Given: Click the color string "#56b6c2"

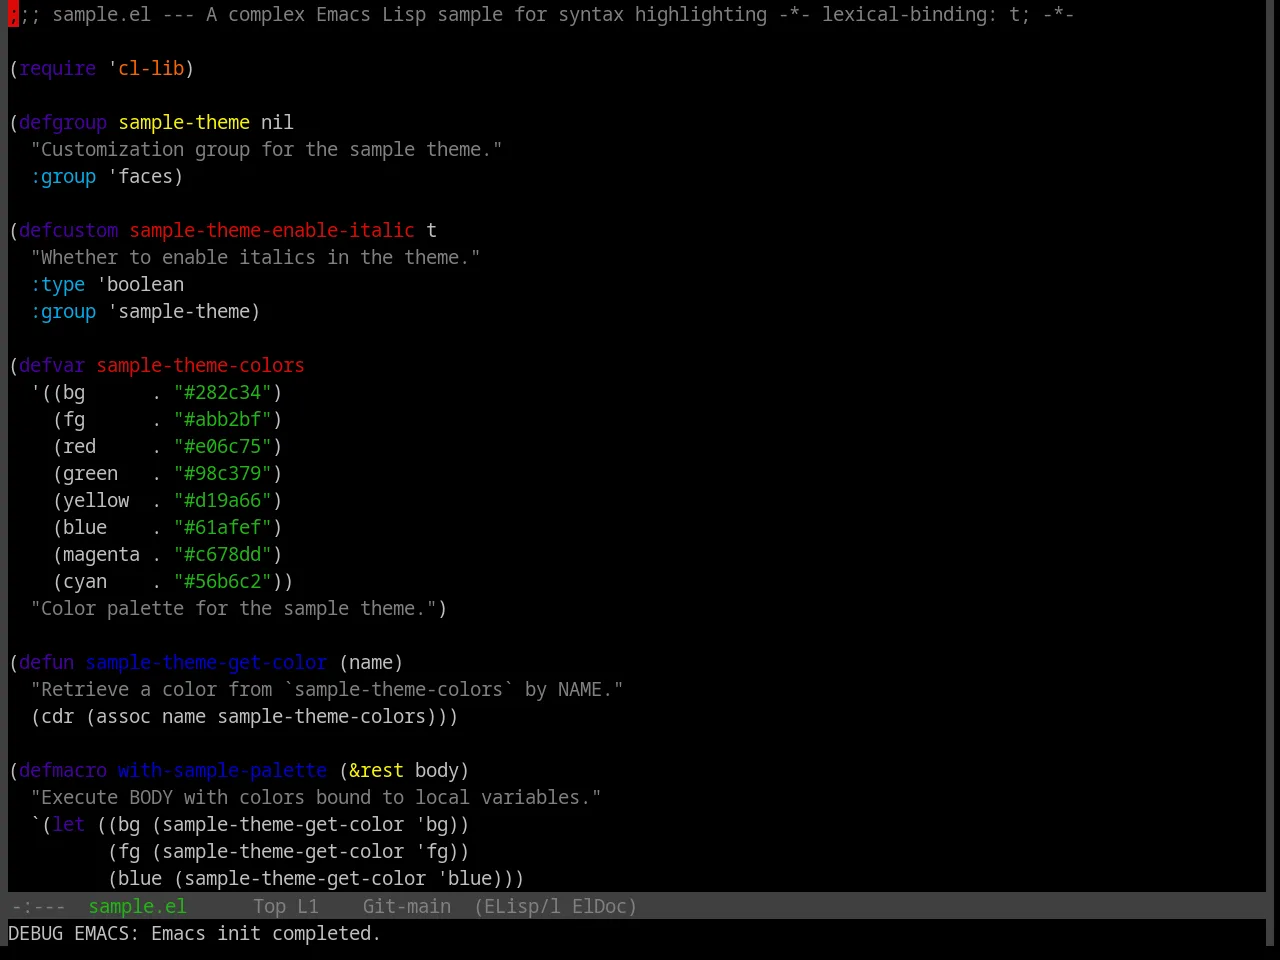Looking at the screenshot, I should 223,581.
